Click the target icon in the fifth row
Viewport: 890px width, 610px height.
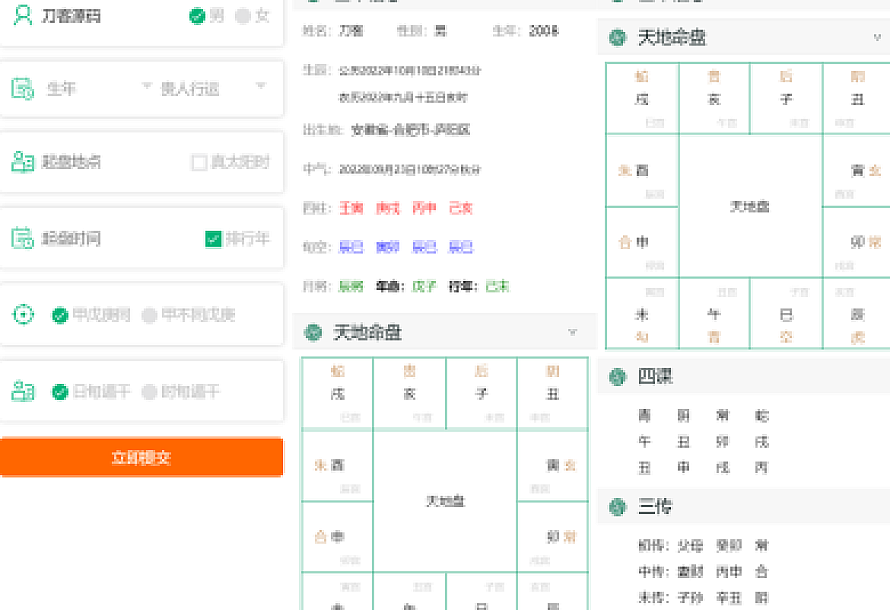click(x=22, y=315)
